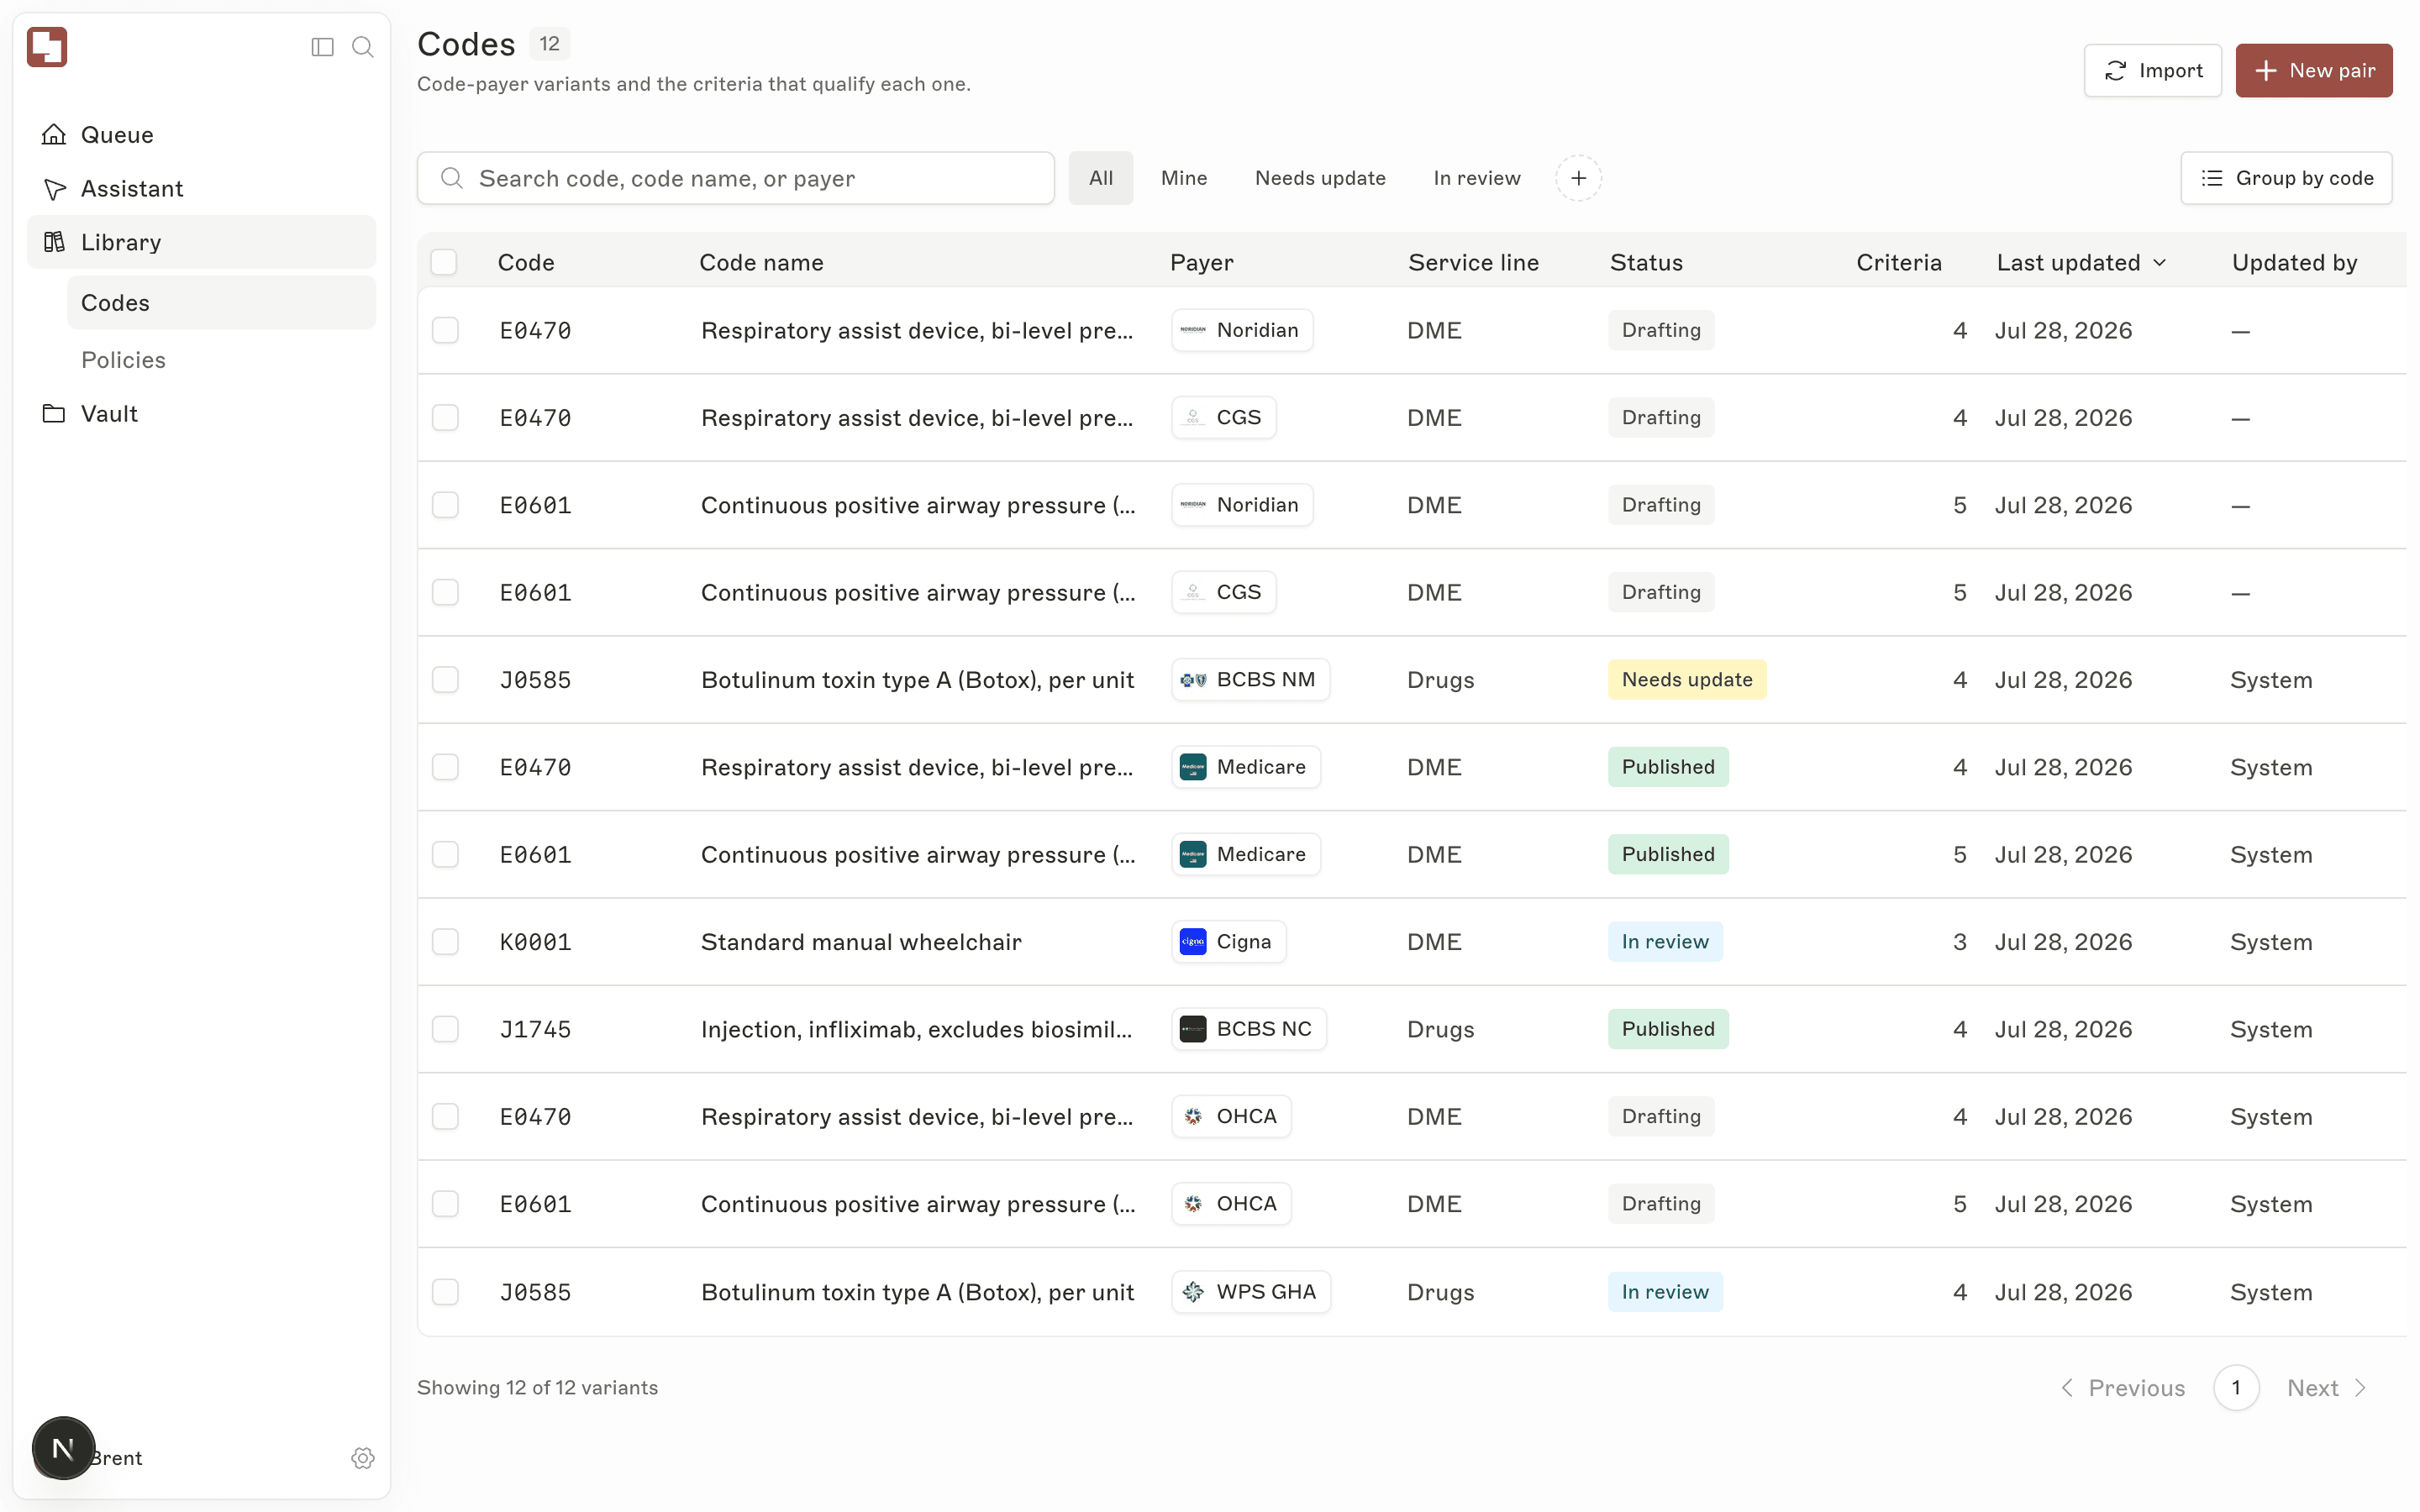This screenshot has width=2420, height=1512.
Task: Click WPS GHA payer chip
Action: coord(1251,1291)
